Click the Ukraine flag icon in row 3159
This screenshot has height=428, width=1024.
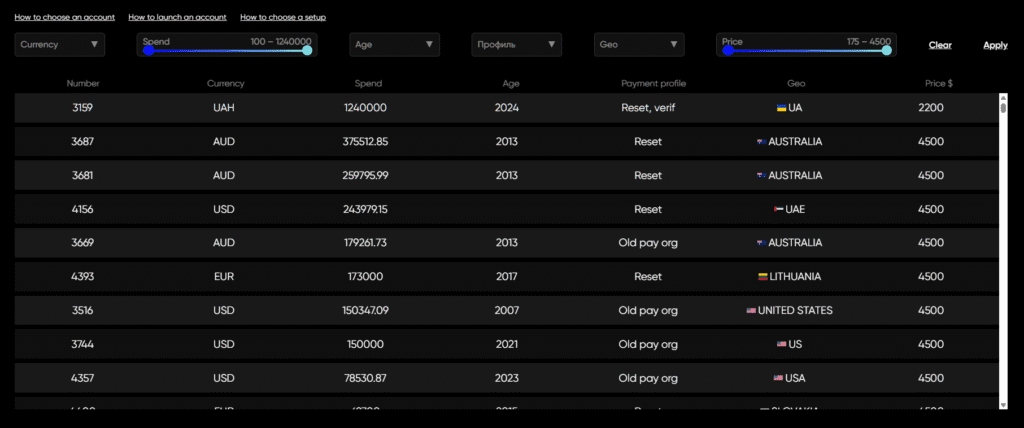(781, 108)
